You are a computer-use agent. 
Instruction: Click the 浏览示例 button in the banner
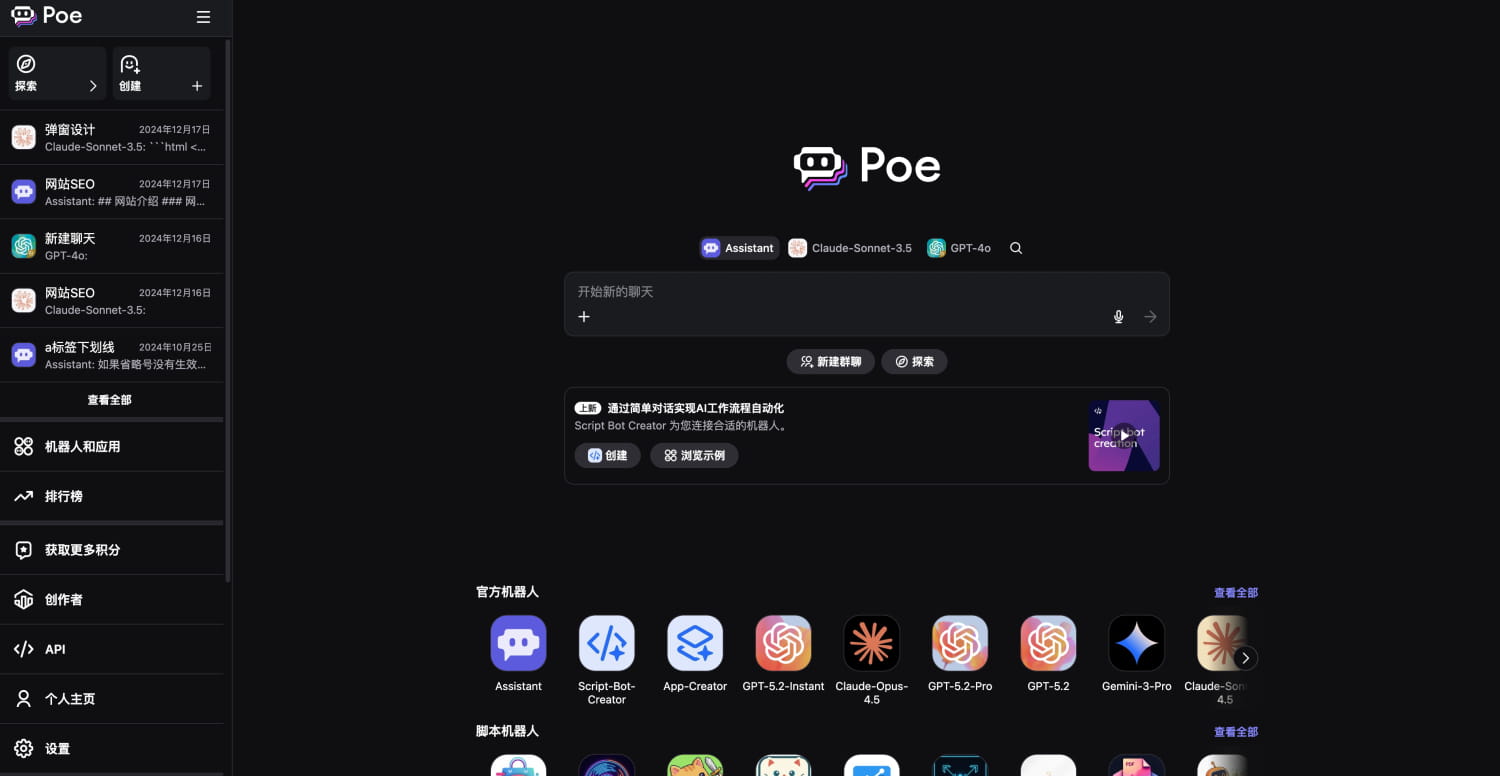694,455
